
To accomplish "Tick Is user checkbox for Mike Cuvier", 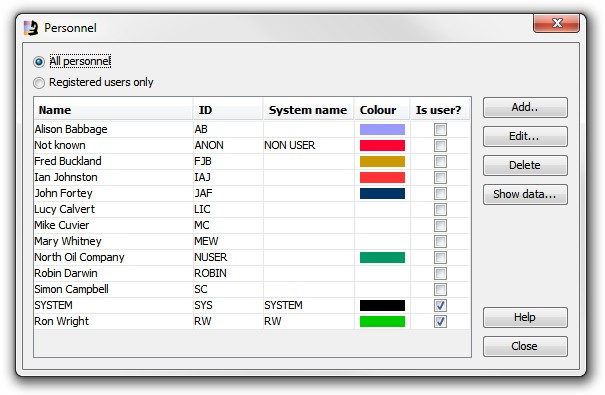I will pos(440,225).
